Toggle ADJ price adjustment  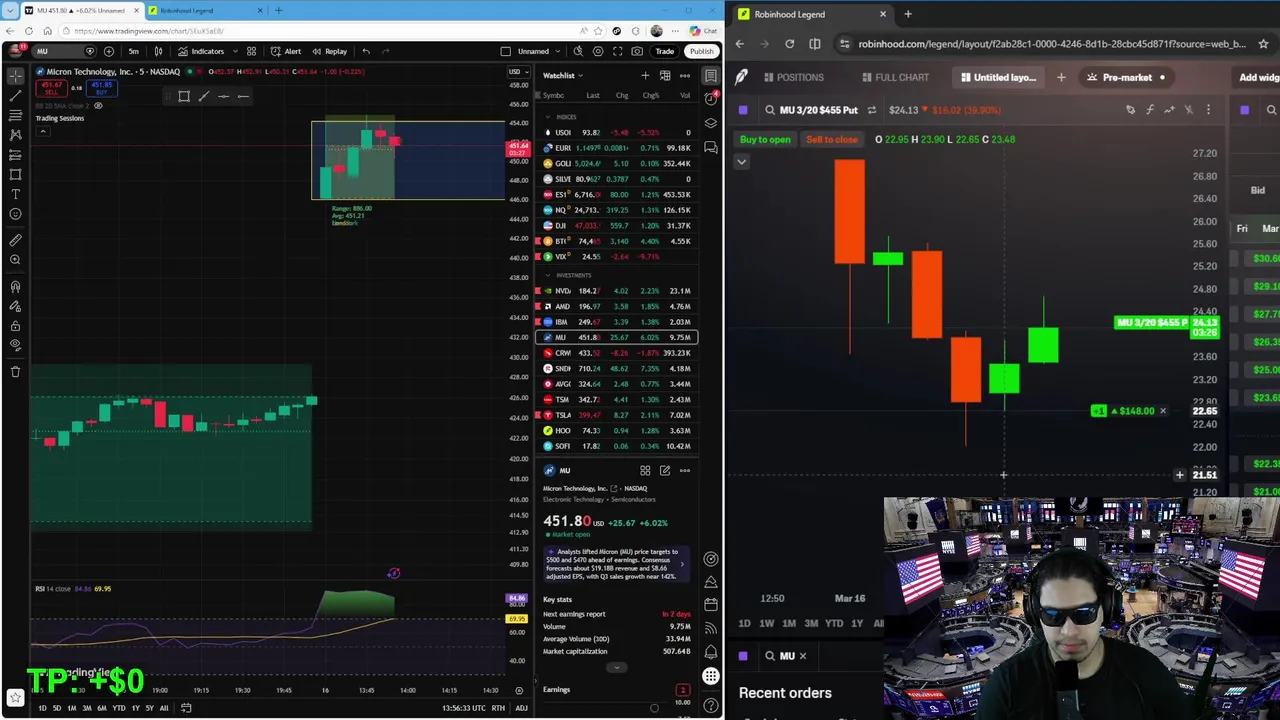(x=521, y=708)
